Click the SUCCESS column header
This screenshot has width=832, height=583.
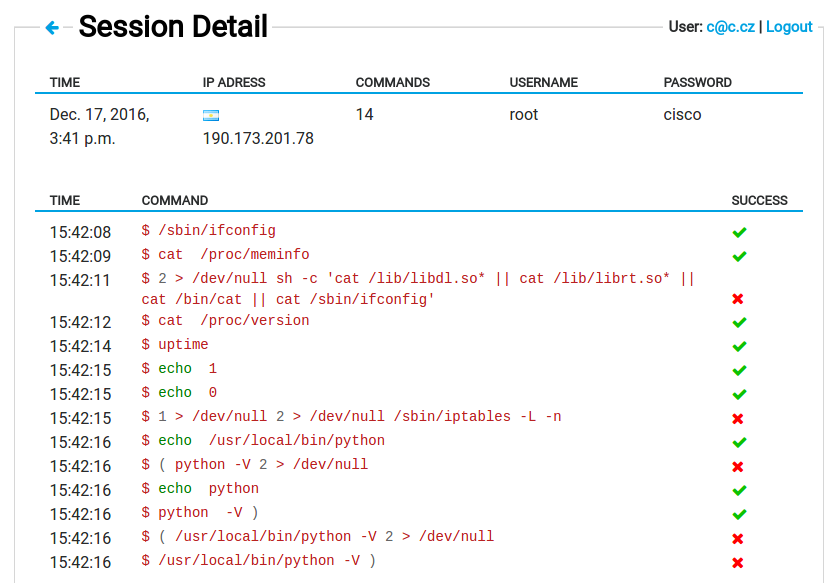point(759,201)
